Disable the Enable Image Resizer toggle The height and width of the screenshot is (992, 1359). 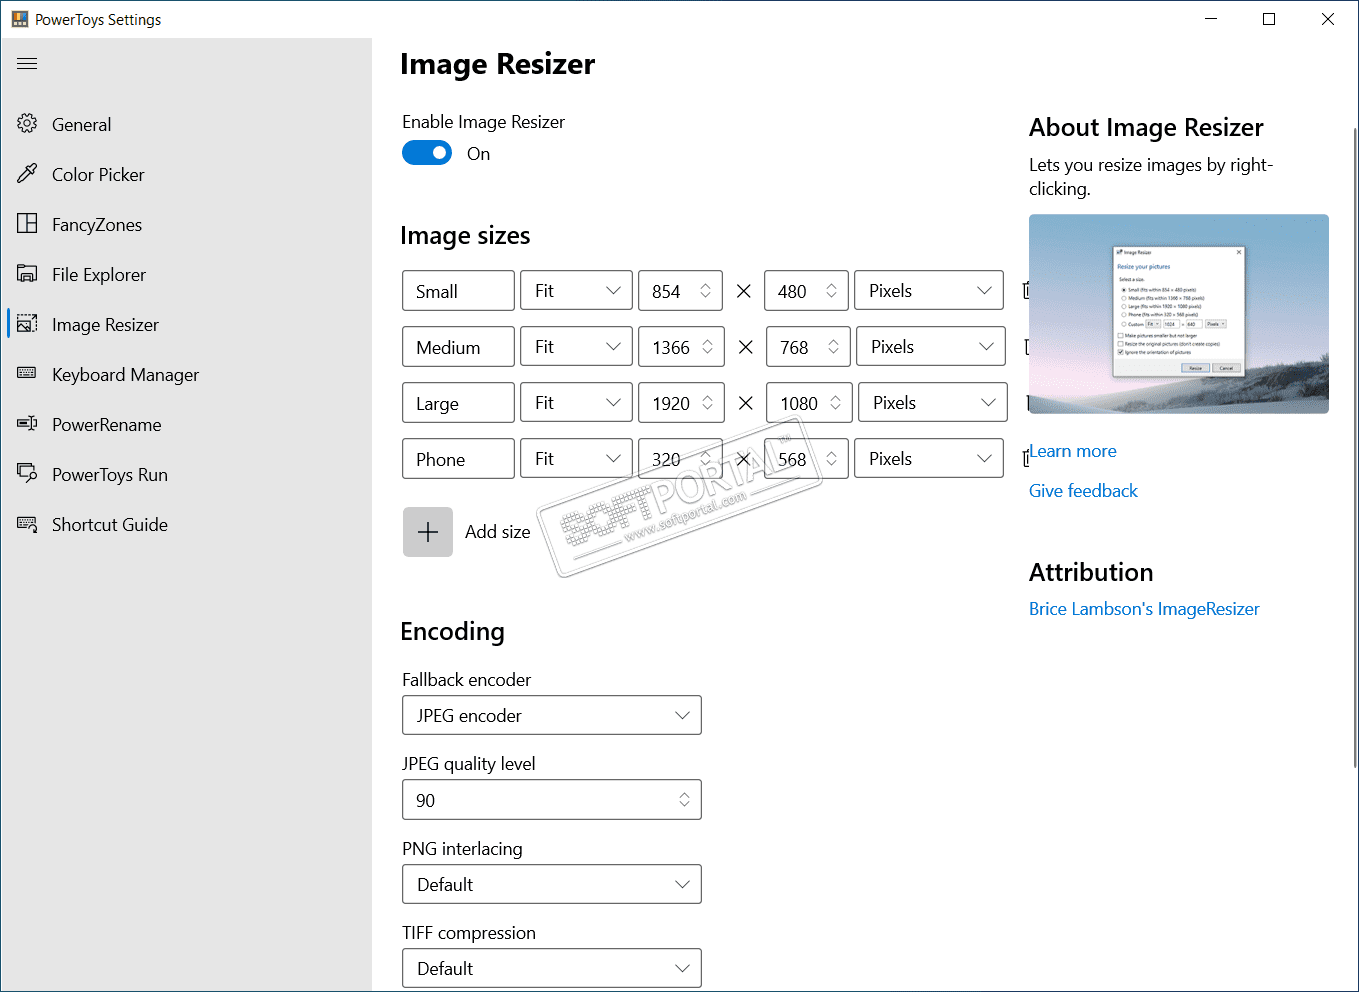(x=427, y=153)
